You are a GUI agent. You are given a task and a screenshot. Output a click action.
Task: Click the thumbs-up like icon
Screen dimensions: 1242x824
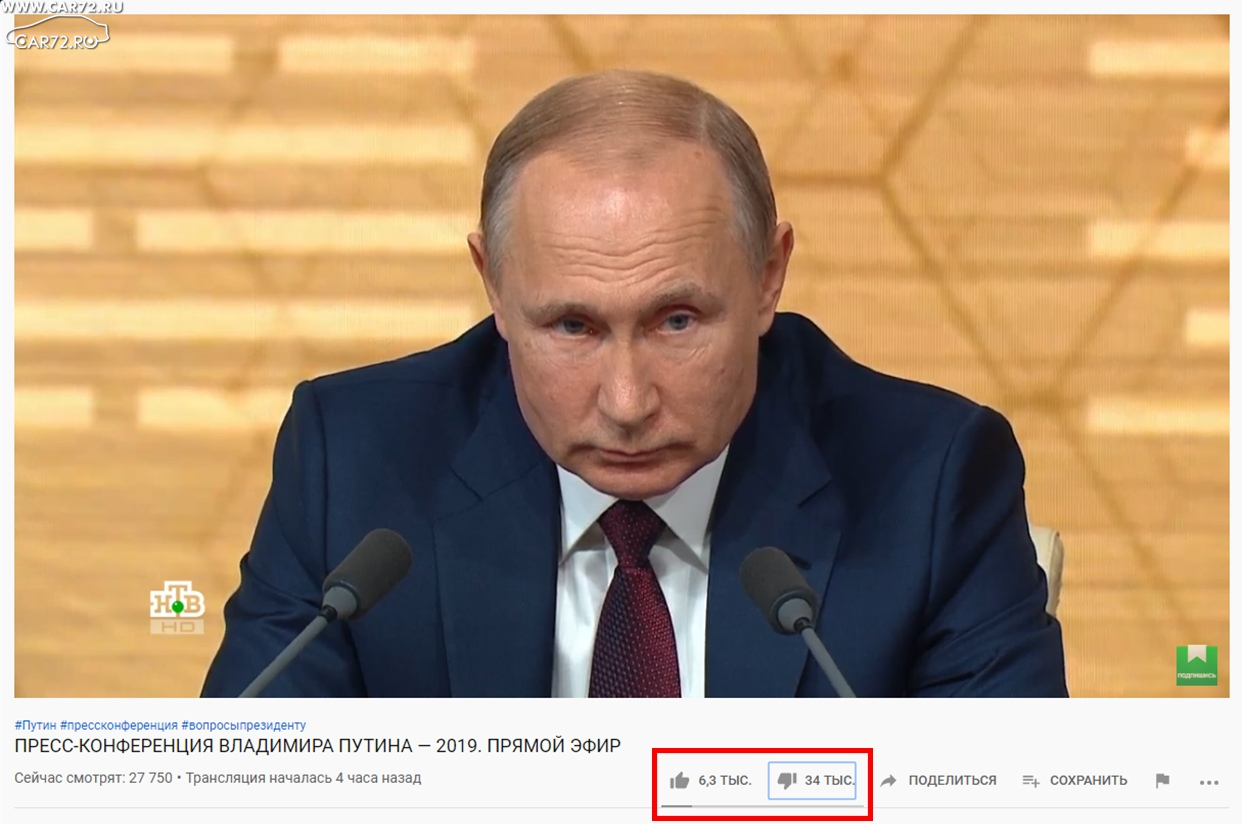[679, 780]
